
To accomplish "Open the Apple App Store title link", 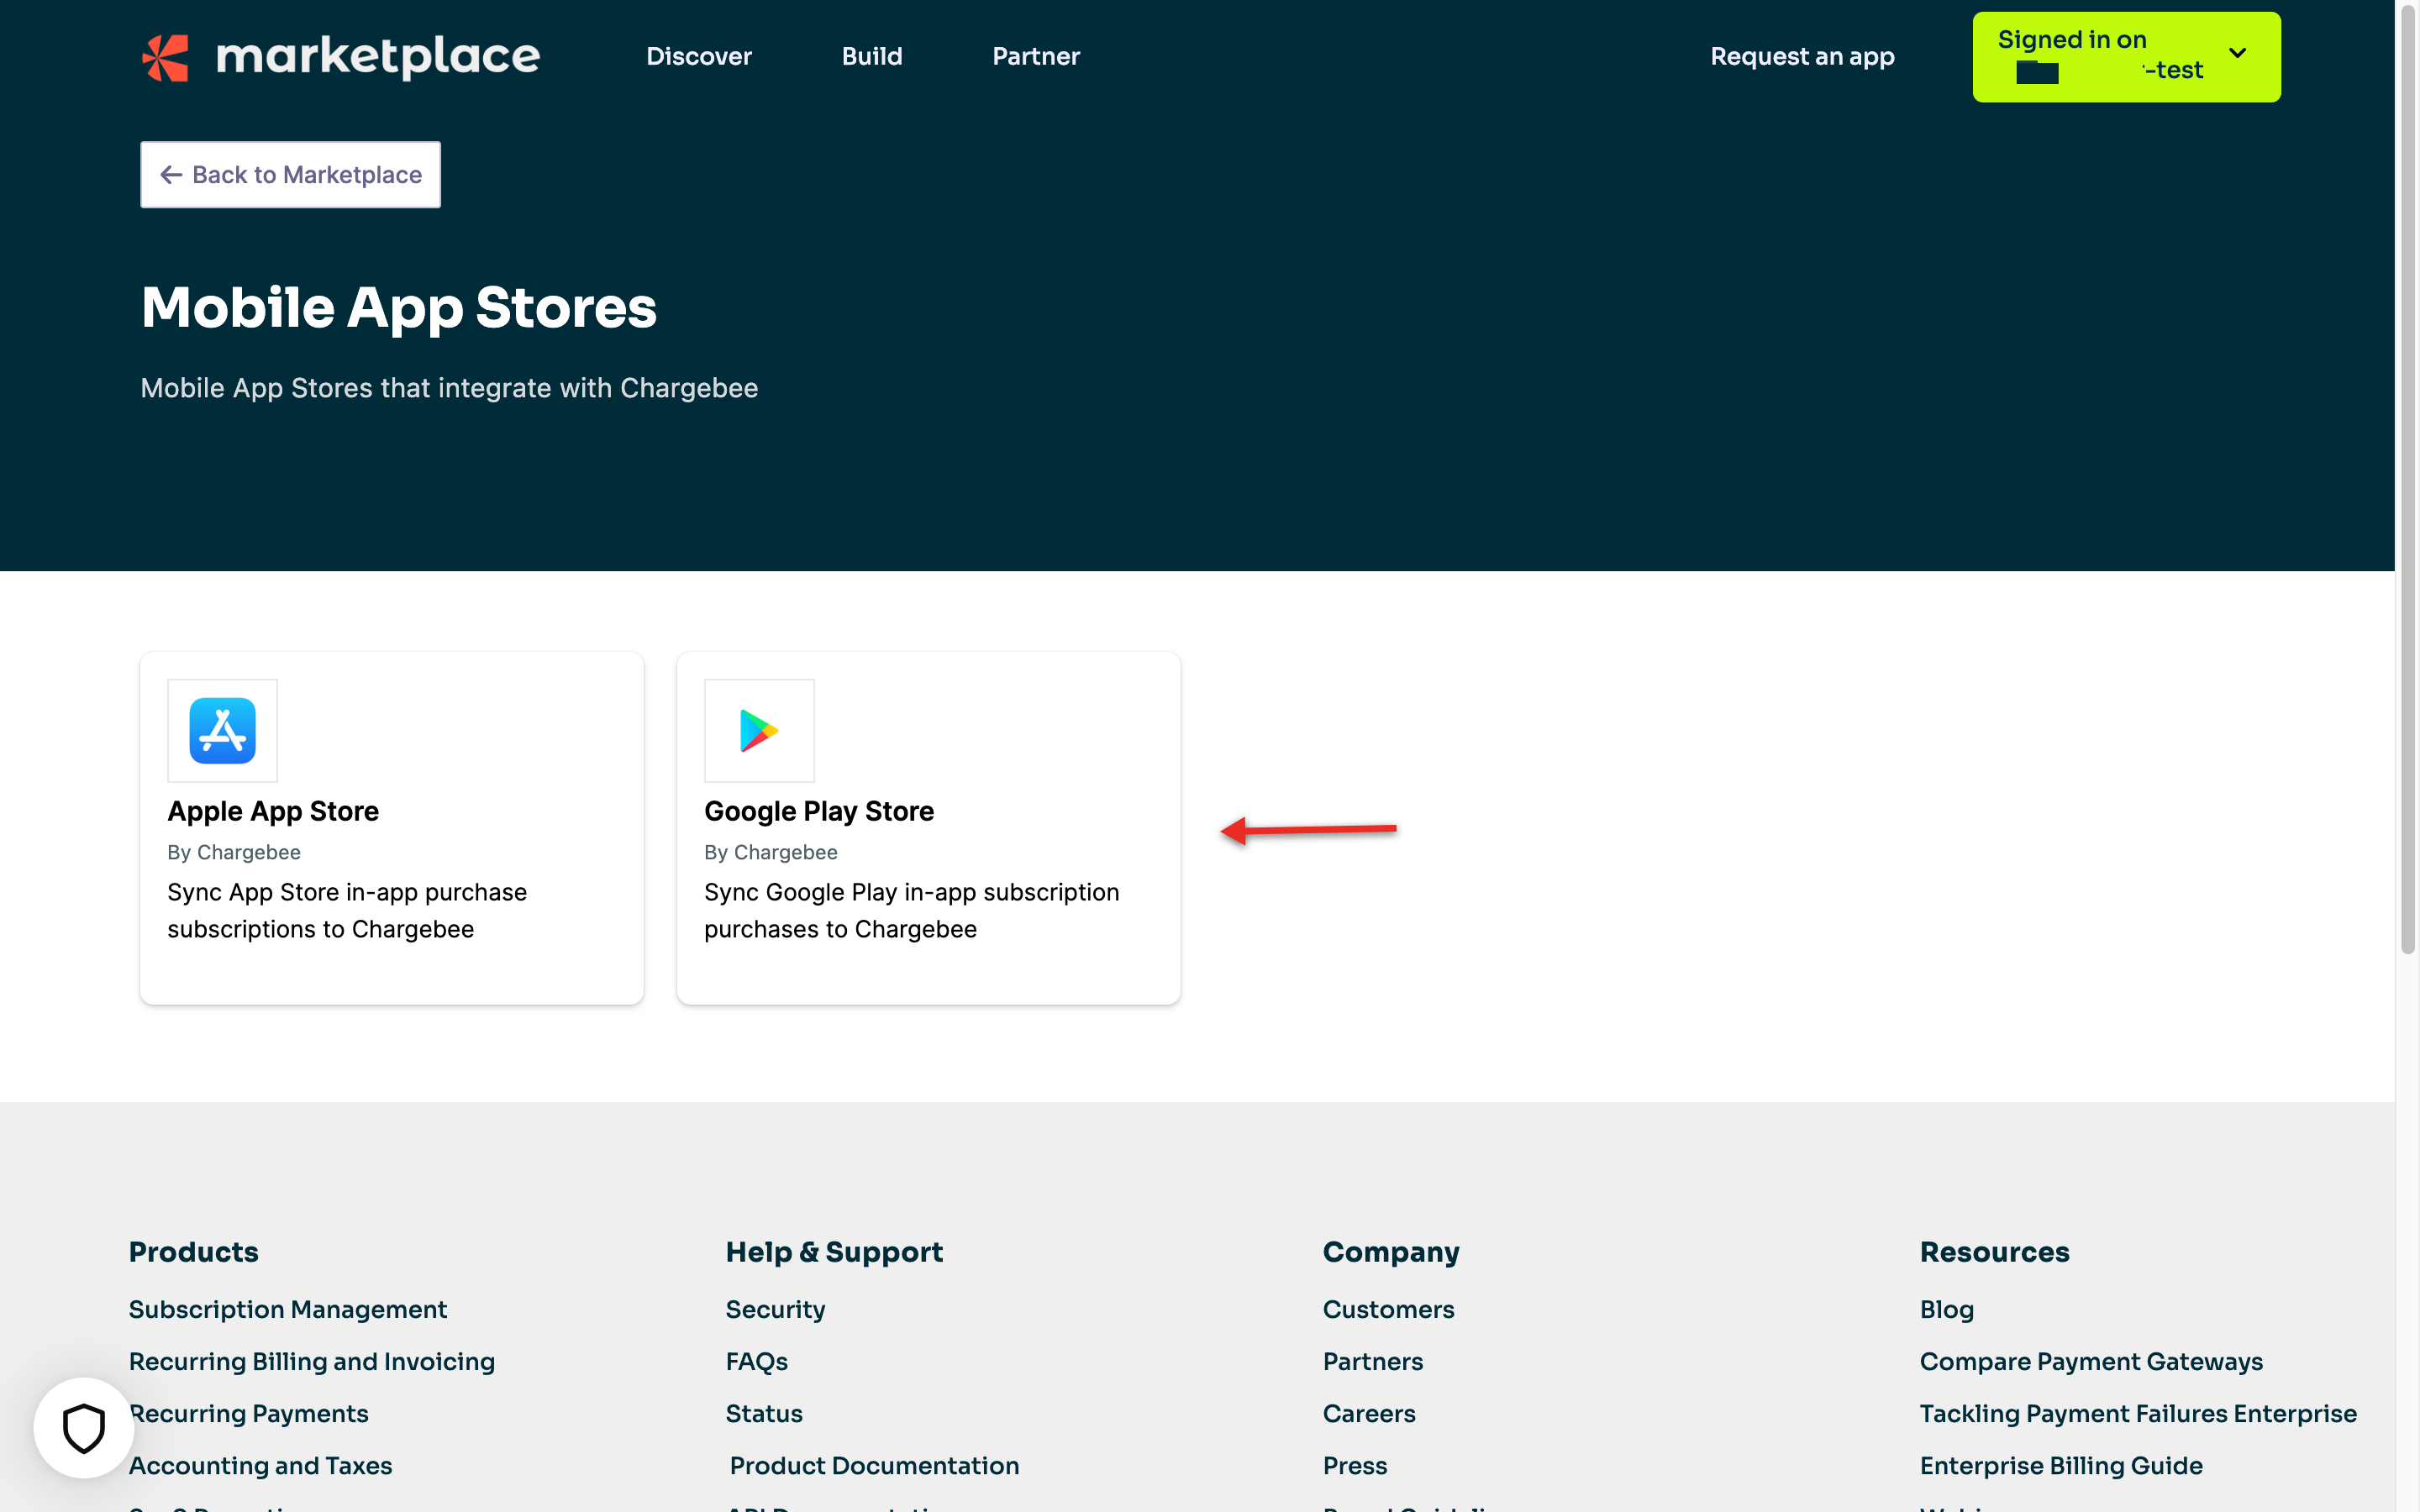I will tap(273, 811).
